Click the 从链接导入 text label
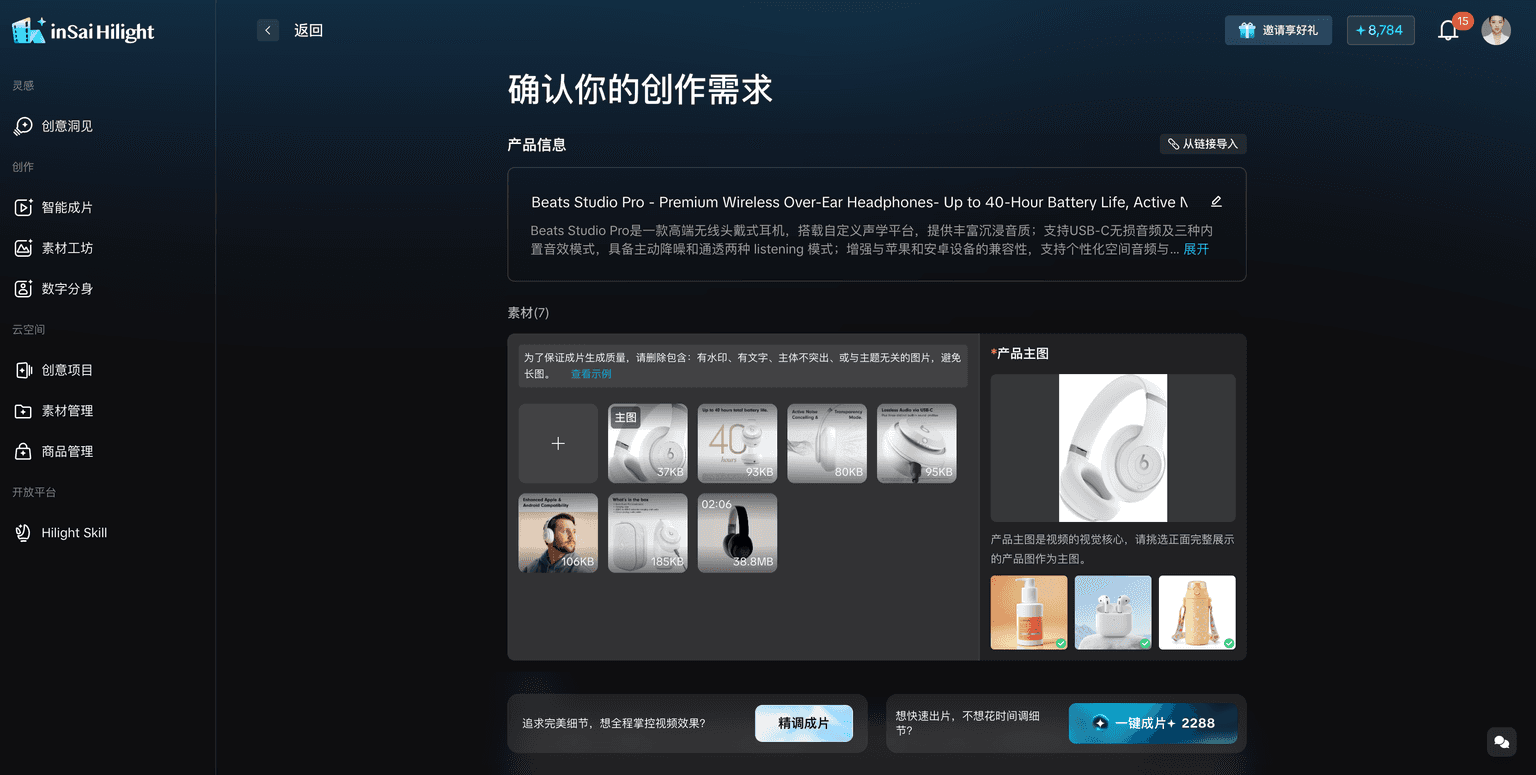This screenshot has height=775, width=1536. click(x=1210, y=144)
